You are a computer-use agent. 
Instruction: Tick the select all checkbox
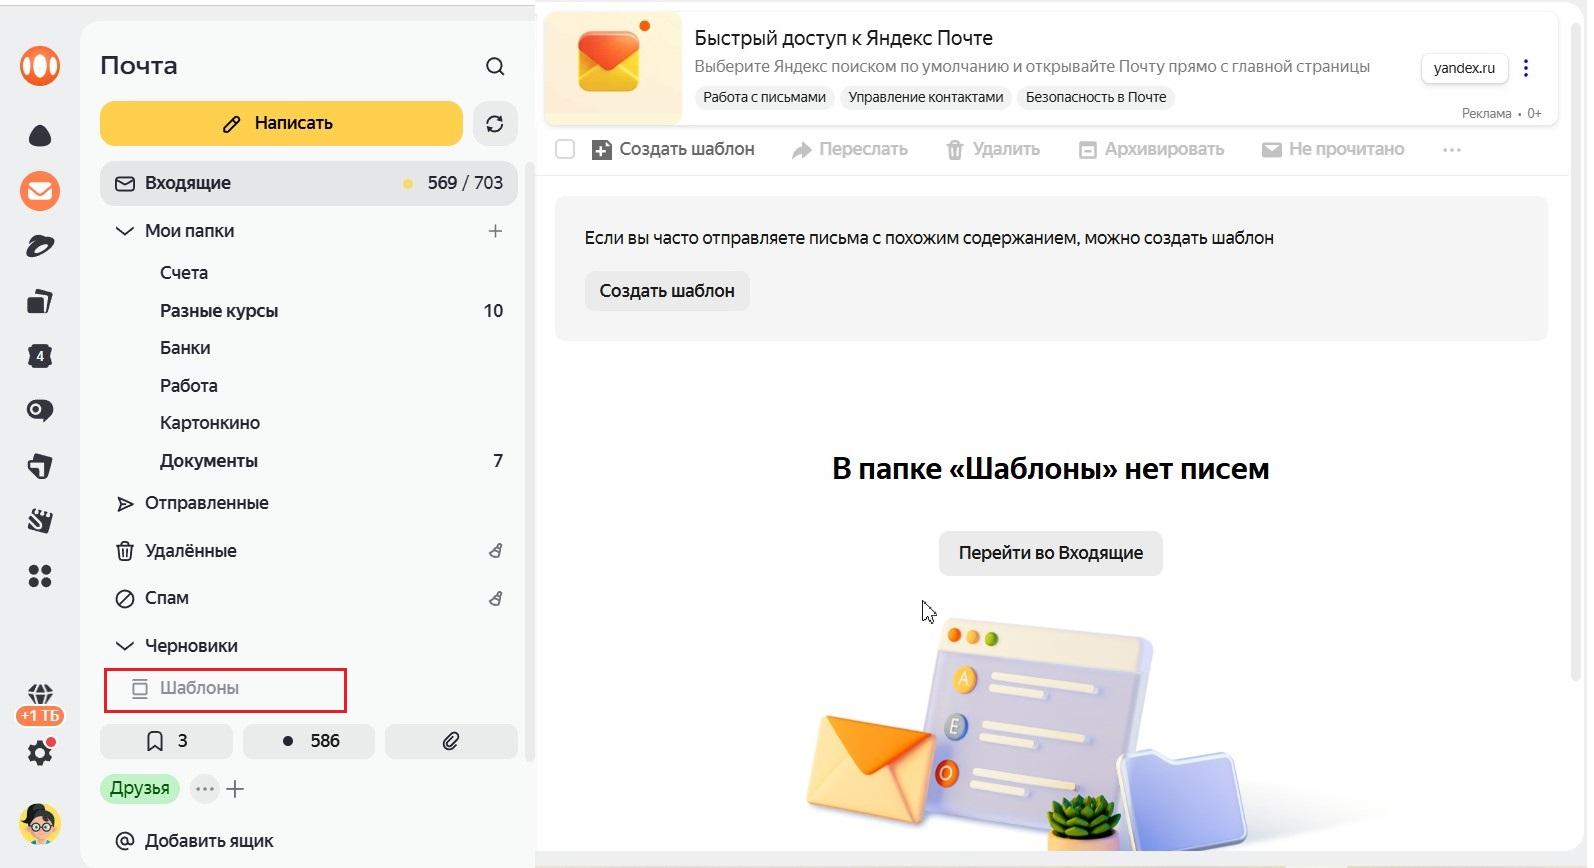[x=565, y=150]
